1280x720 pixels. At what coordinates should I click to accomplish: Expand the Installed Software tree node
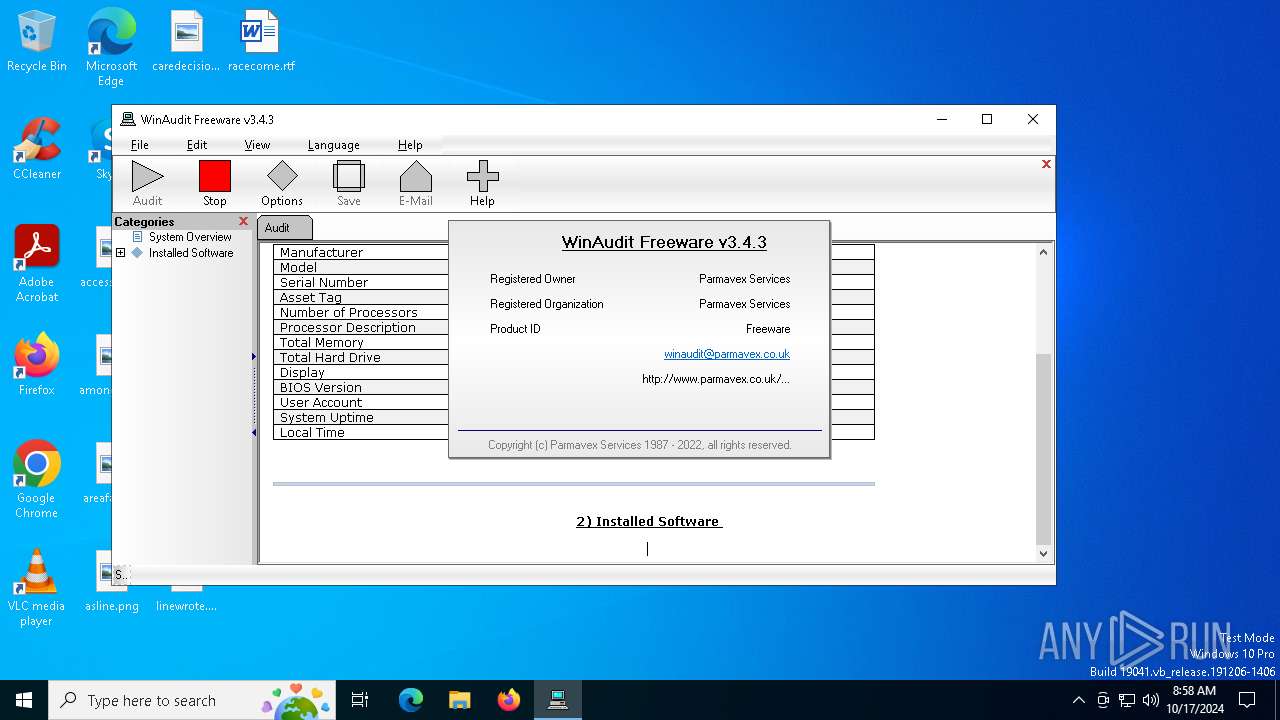click(x=121, y=253)
